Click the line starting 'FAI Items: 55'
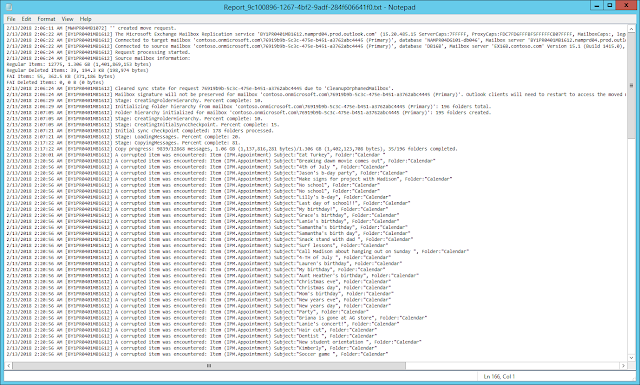 pos(61,76)
